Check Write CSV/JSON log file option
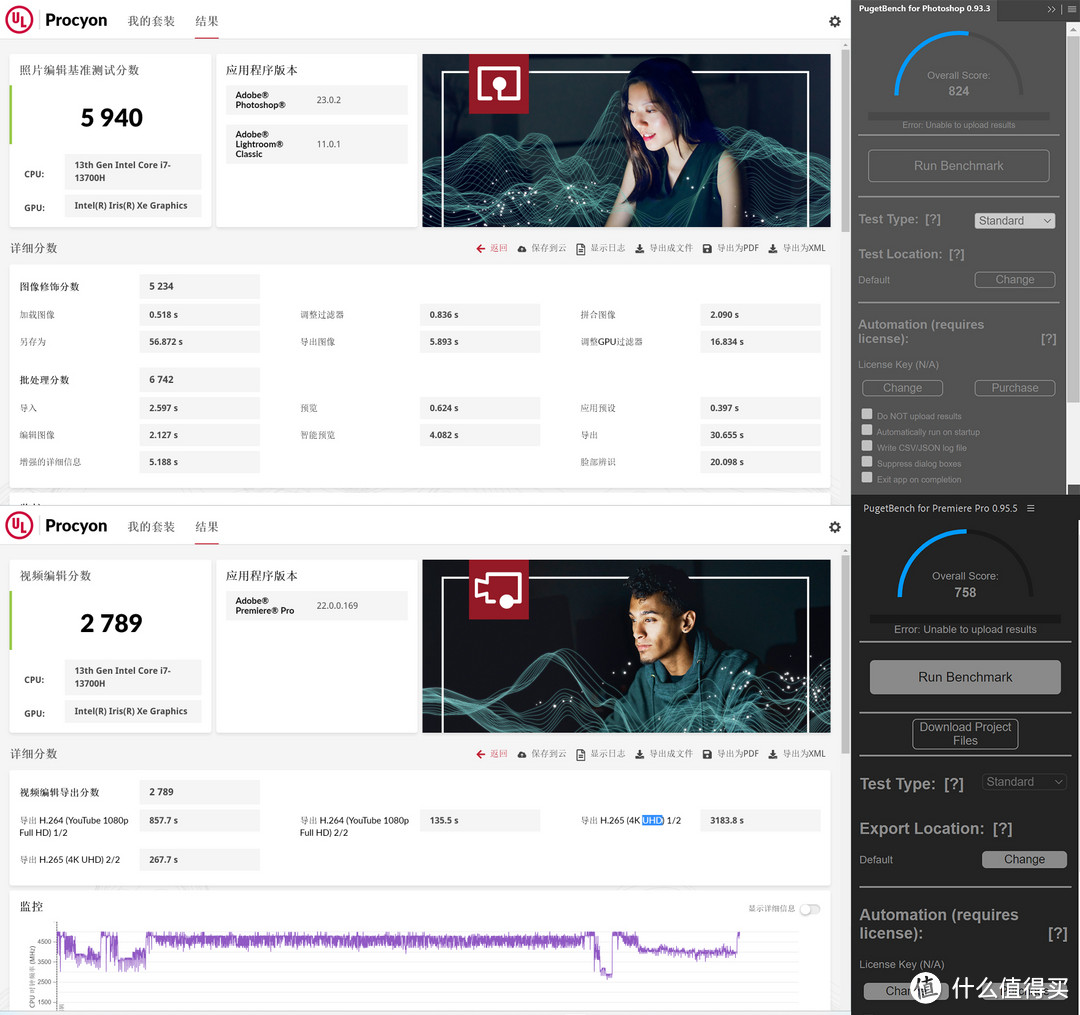 coord(867,447)
